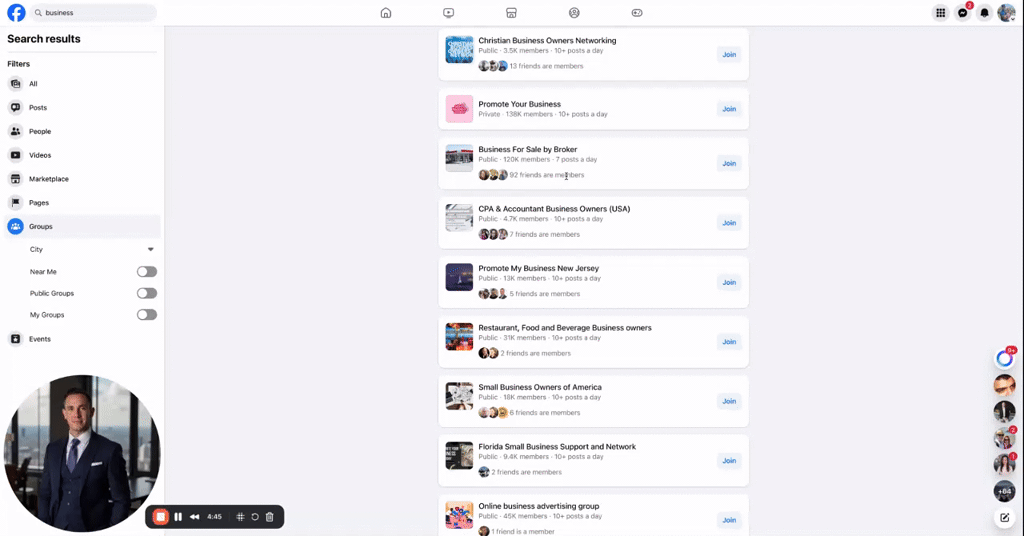Click "13 friends are members" text
The width and height of the screenshot is (1024, 536).
(x=546, y=66)
